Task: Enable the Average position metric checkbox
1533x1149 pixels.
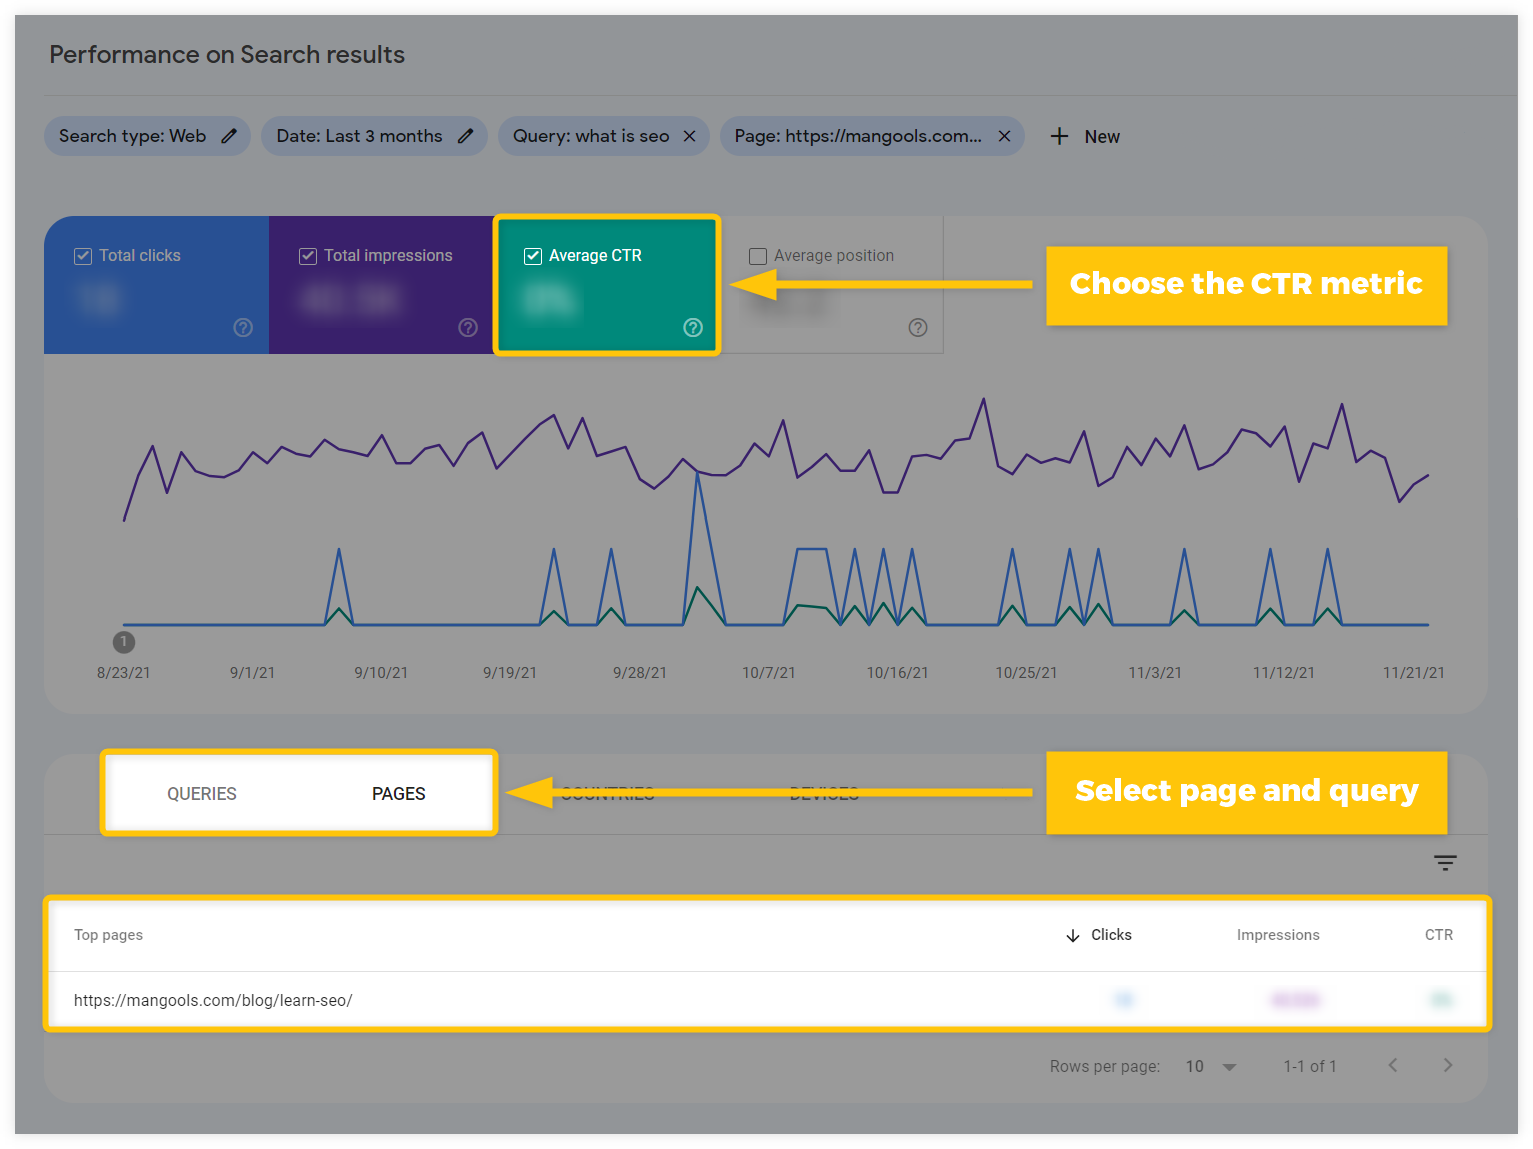Action: point(758,256)
